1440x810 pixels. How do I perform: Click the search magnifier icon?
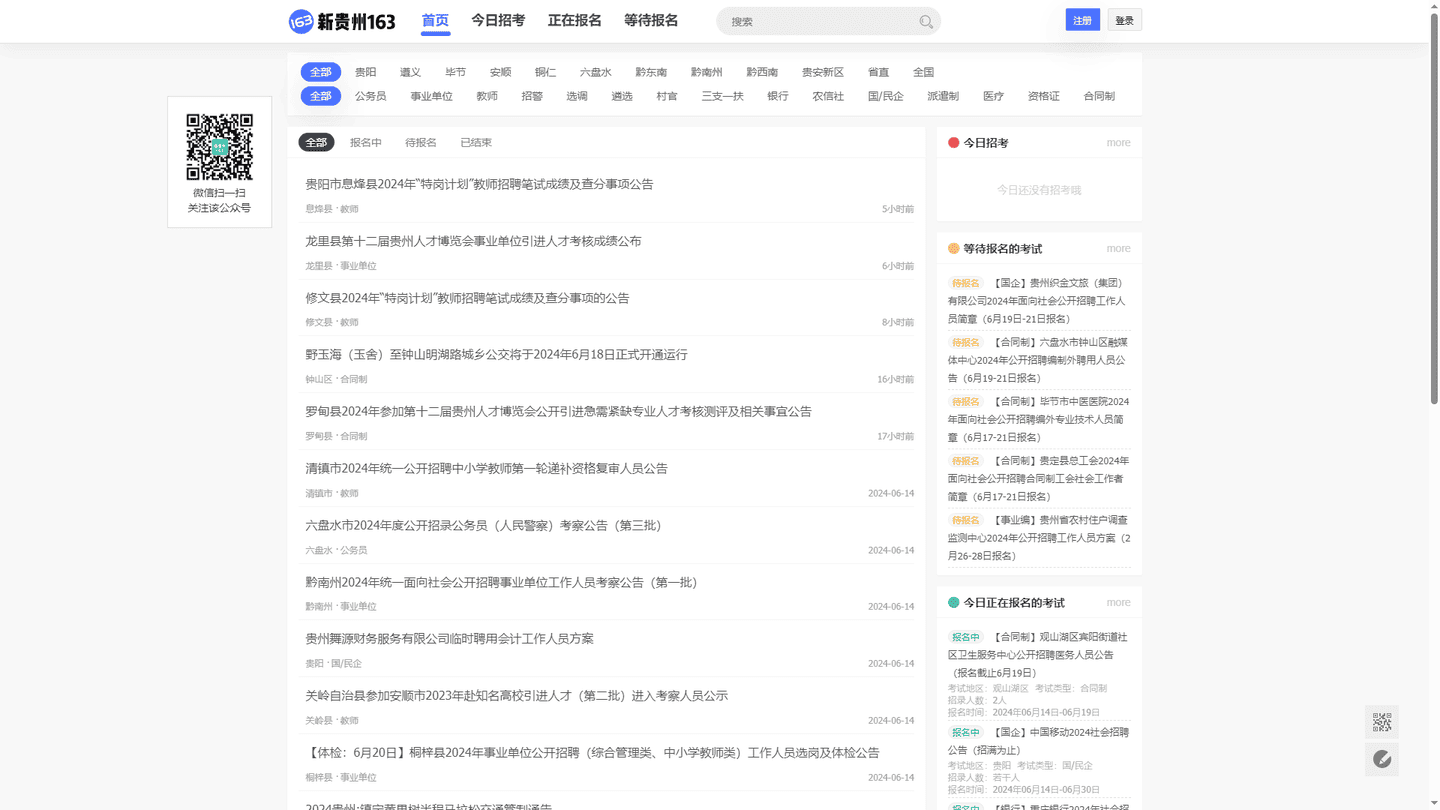pyautogui.click(x=926, y=21)
